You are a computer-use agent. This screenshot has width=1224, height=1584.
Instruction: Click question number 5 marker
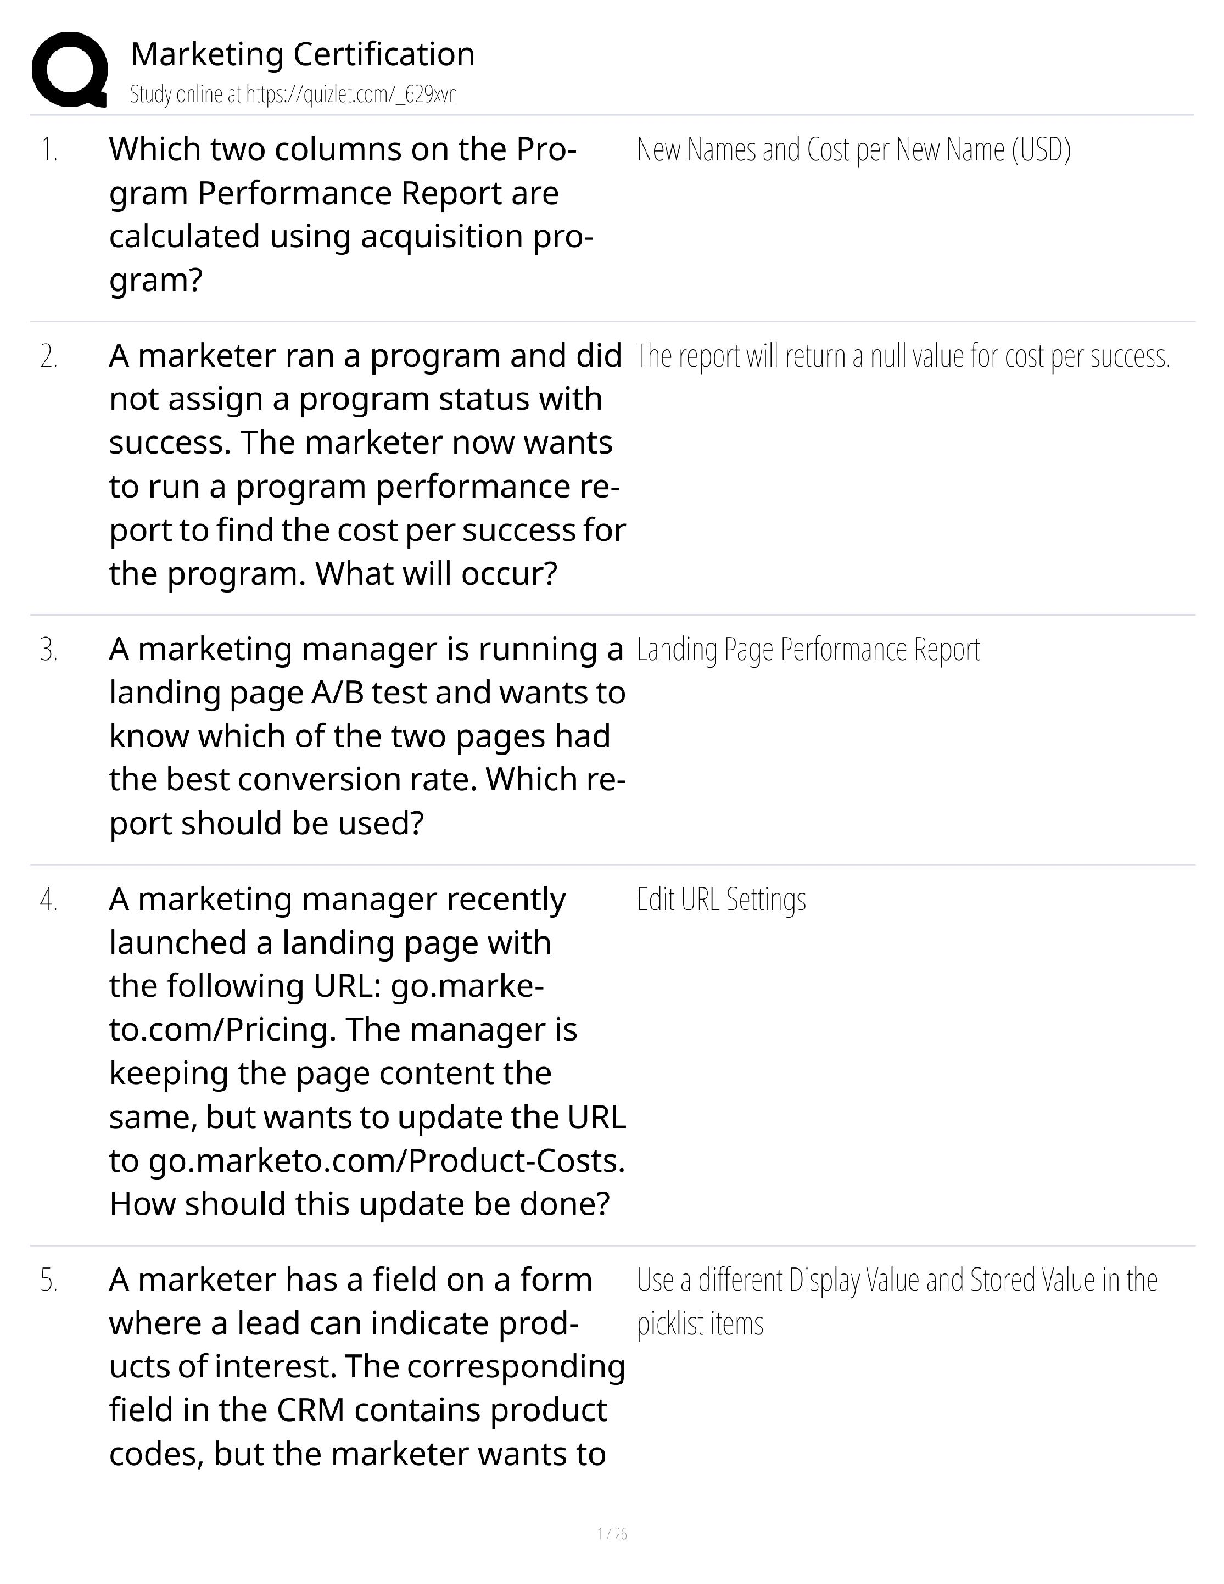49,1280
